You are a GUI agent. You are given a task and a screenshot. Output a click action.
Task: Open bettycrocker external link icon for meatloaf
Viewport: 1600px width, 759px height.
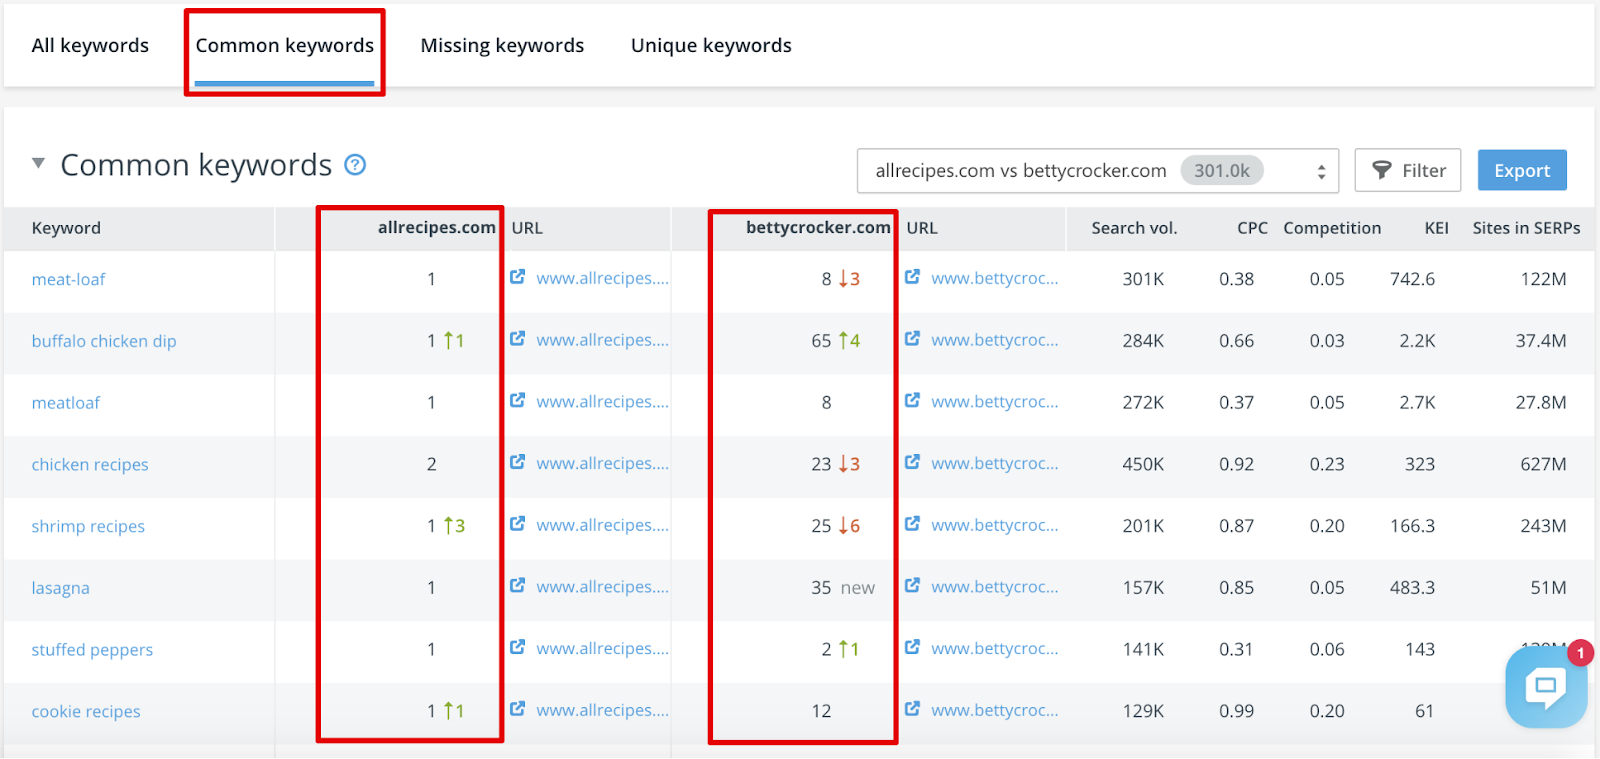(x=912, y=401)
